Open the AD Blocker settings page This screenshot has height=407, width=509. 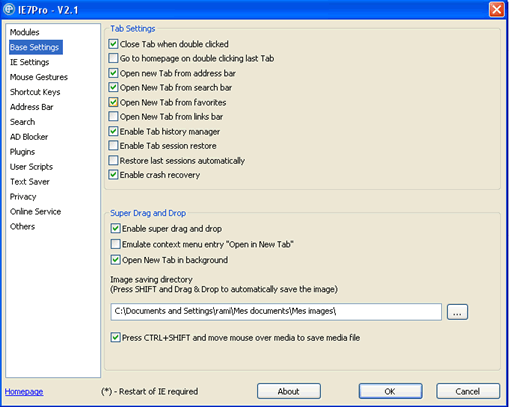(x=29, y=137)
